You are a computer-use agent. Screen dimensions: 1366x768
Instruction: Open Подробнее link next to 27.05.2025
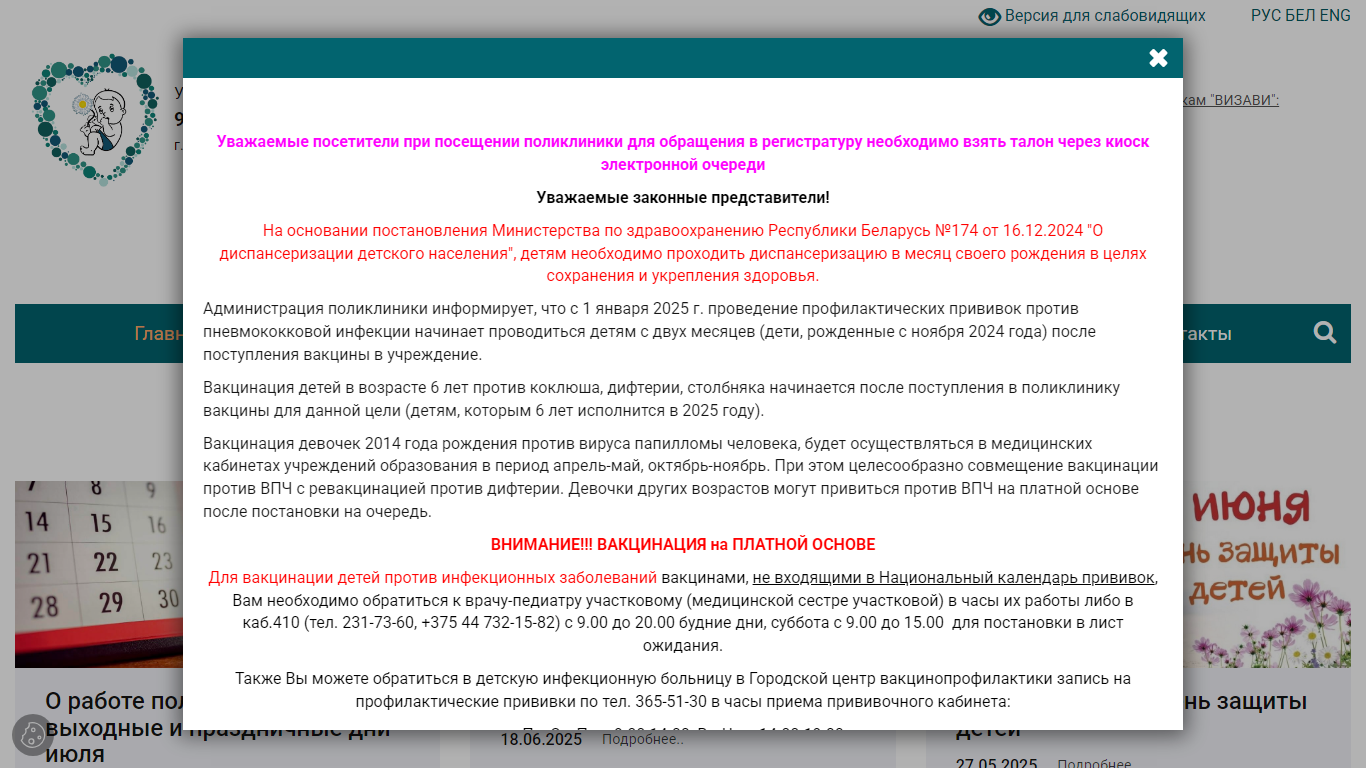[1095, 765]
